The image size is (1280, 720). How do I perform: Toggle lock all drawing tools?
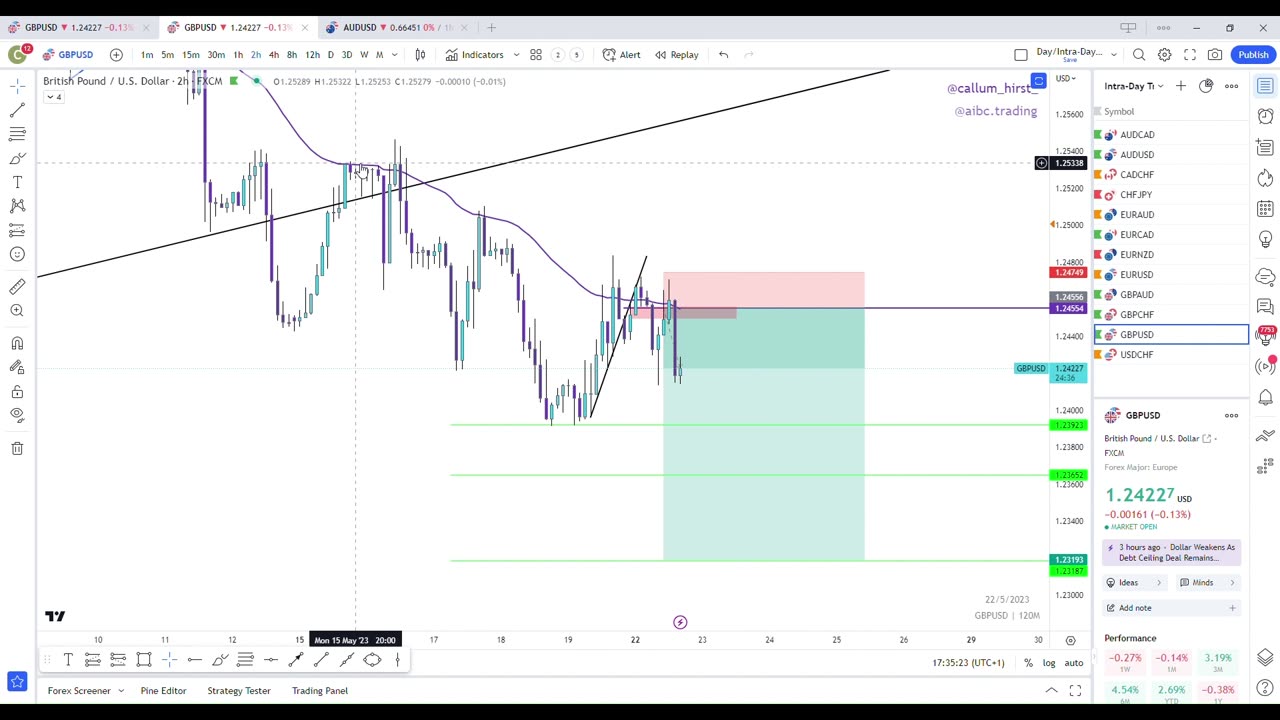17,391
